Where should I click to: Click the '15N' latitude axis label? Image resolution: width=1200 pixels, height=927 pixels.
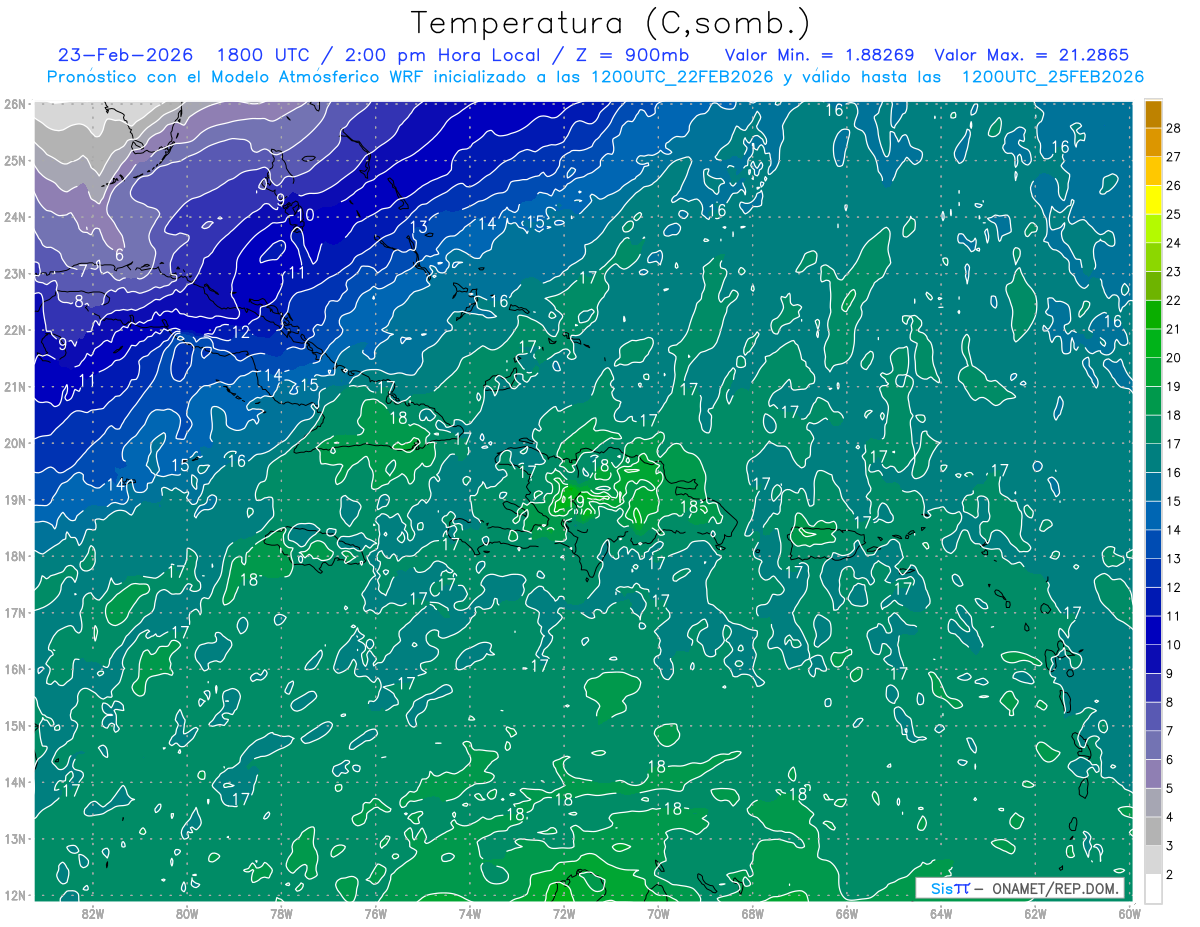[15, 725]
